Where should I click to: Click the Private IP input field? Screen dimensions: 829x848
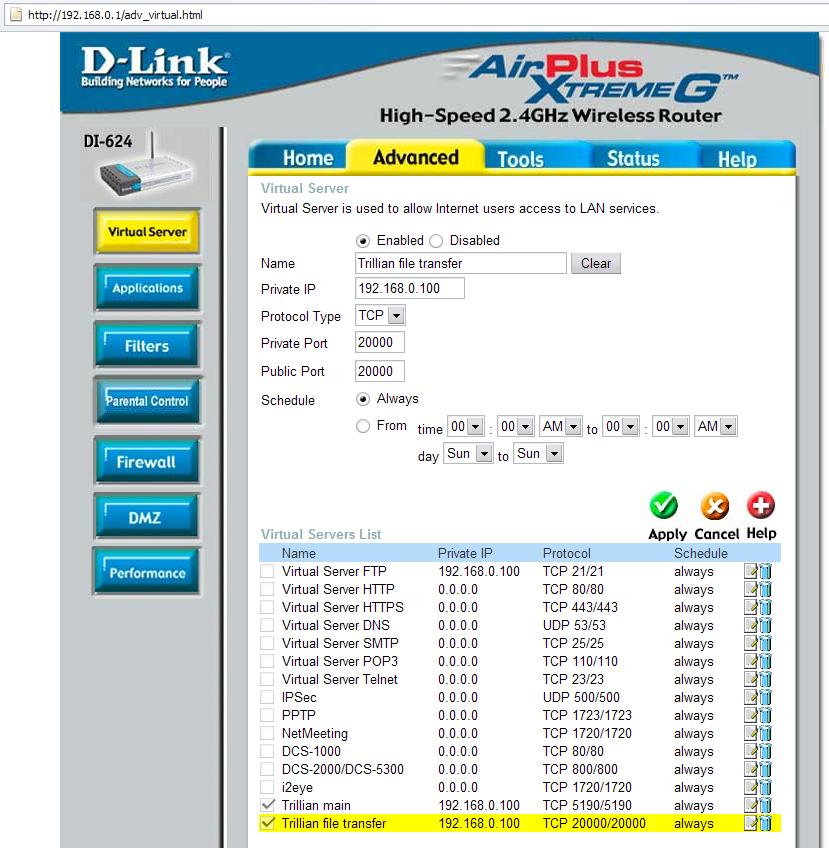pos(410,288)
